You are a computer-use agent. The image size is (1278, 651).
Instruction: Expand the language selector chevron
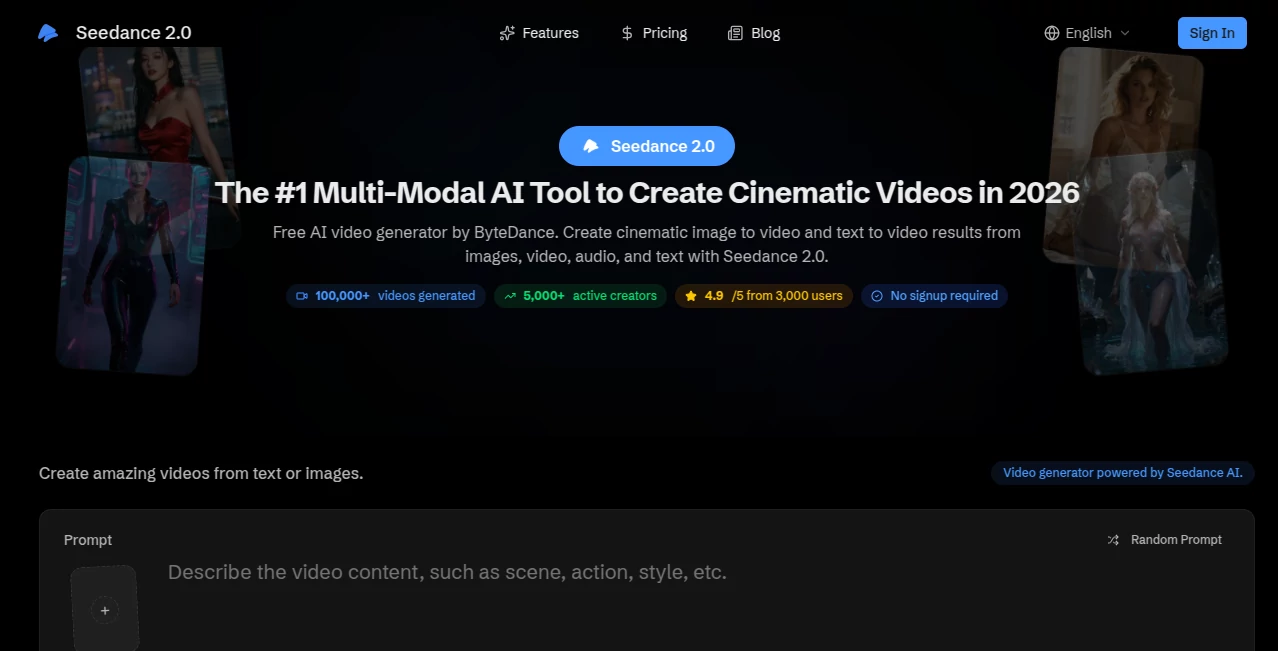pyautogui.click(x=1124, y=33)
